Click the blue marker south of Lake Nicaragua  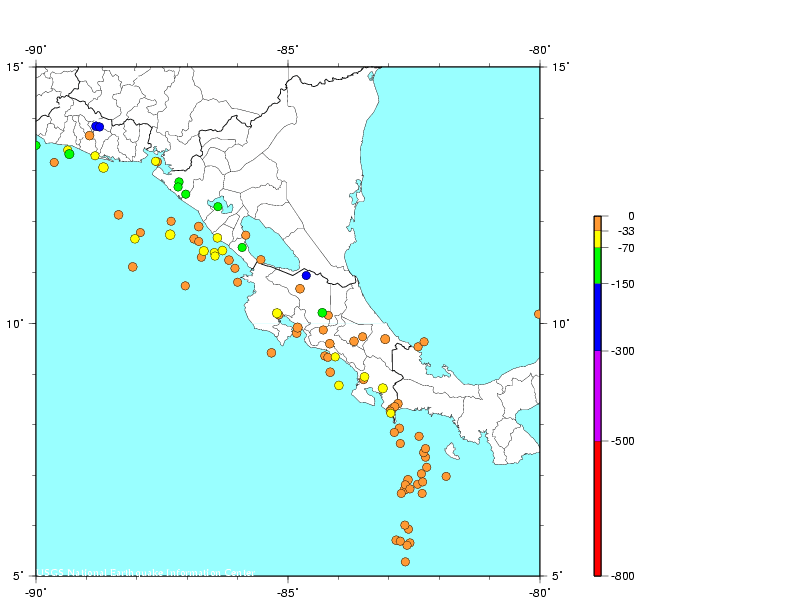pos(306,275)
